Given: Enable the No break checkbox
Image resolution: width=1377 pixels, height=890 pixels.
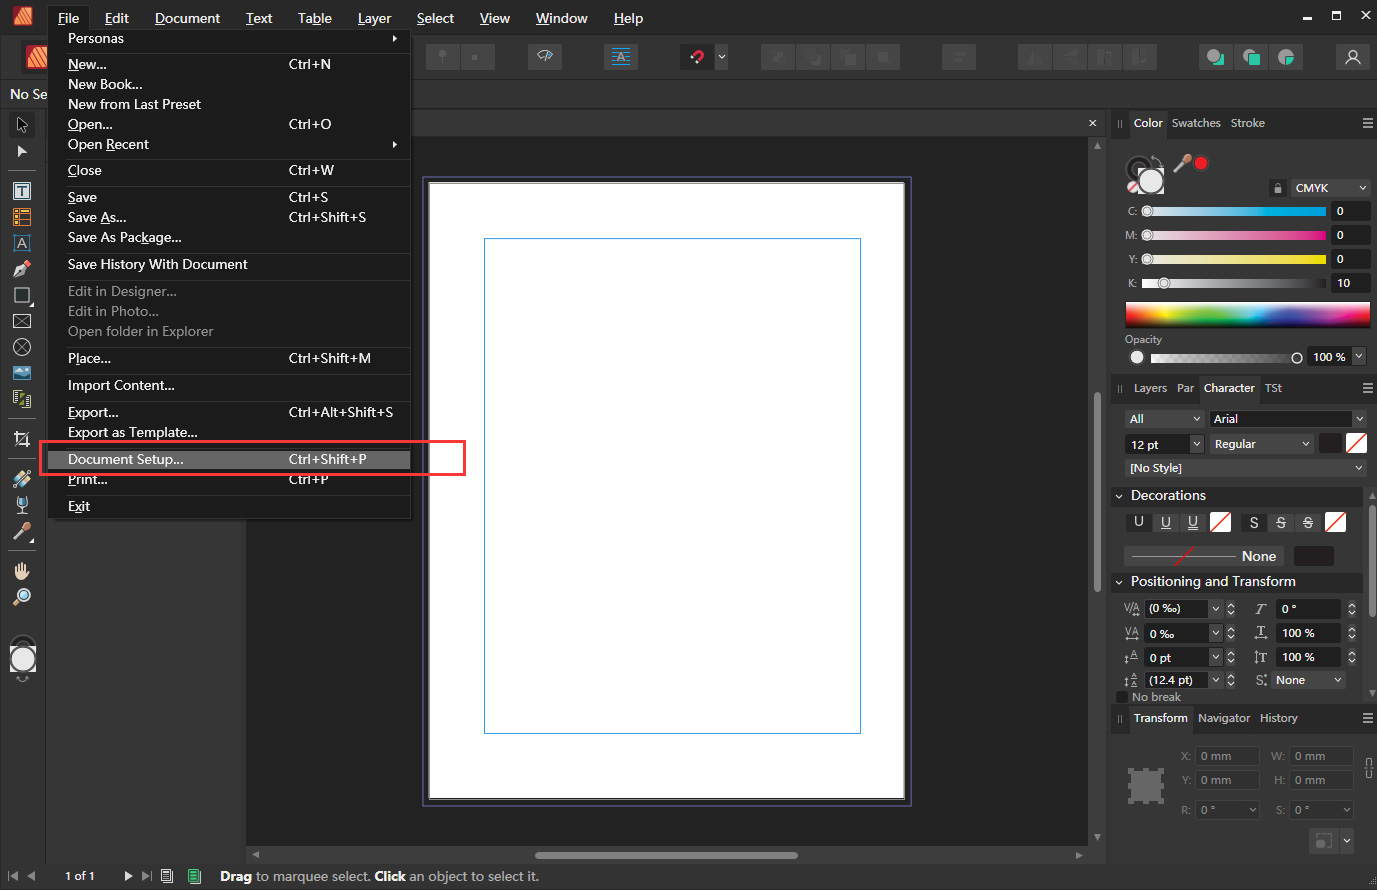Looking at the screenshot, I should coord(1122,697).
